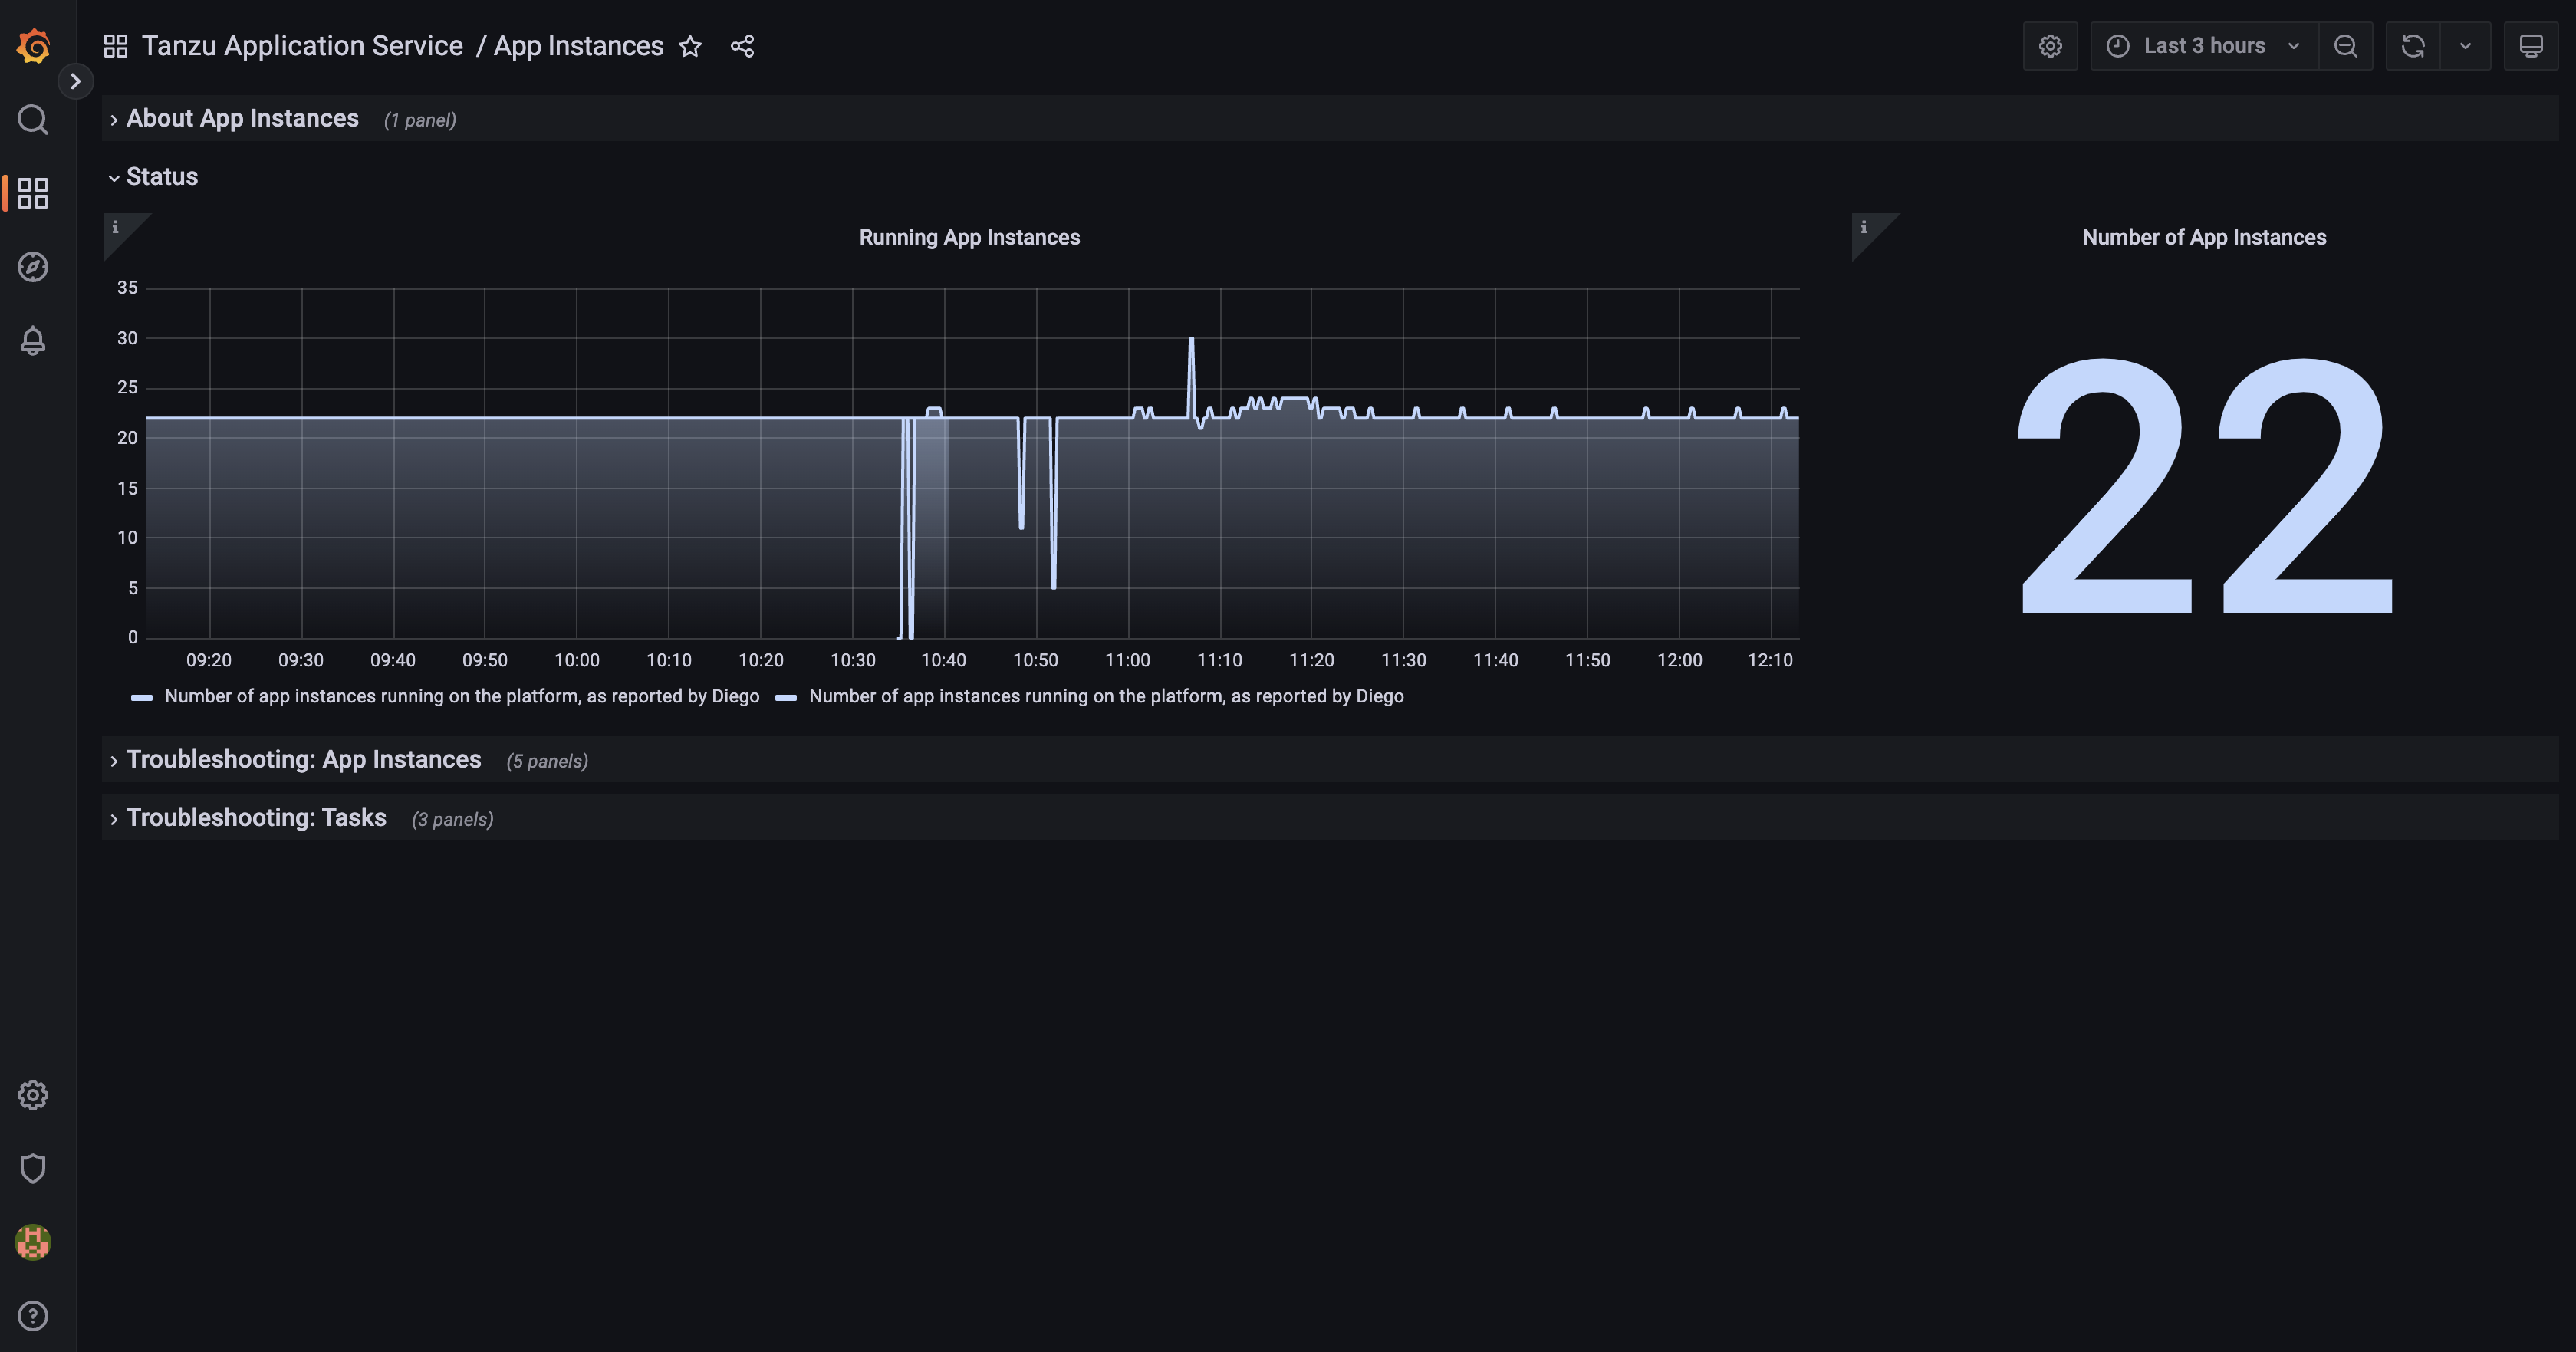Star this dashboard as favorite
The width and height of the screenshot is (2576, 1352).
point(690,46)
